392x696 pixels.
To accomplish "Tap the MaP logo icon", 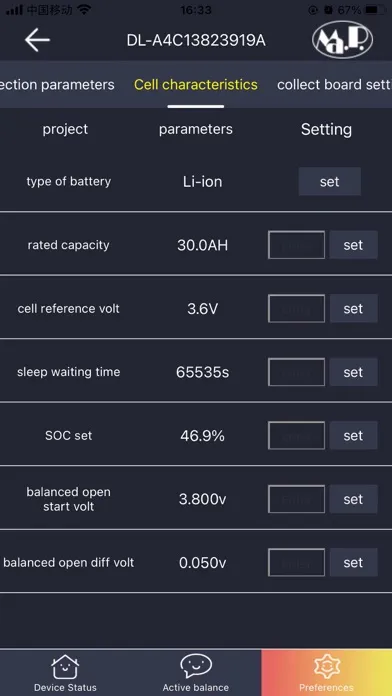I will click(x=342, y=40).
